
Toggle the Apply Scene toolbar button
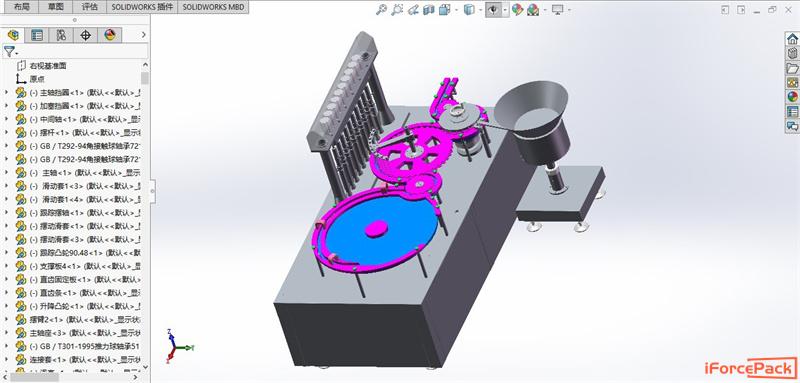pos(533,10)
